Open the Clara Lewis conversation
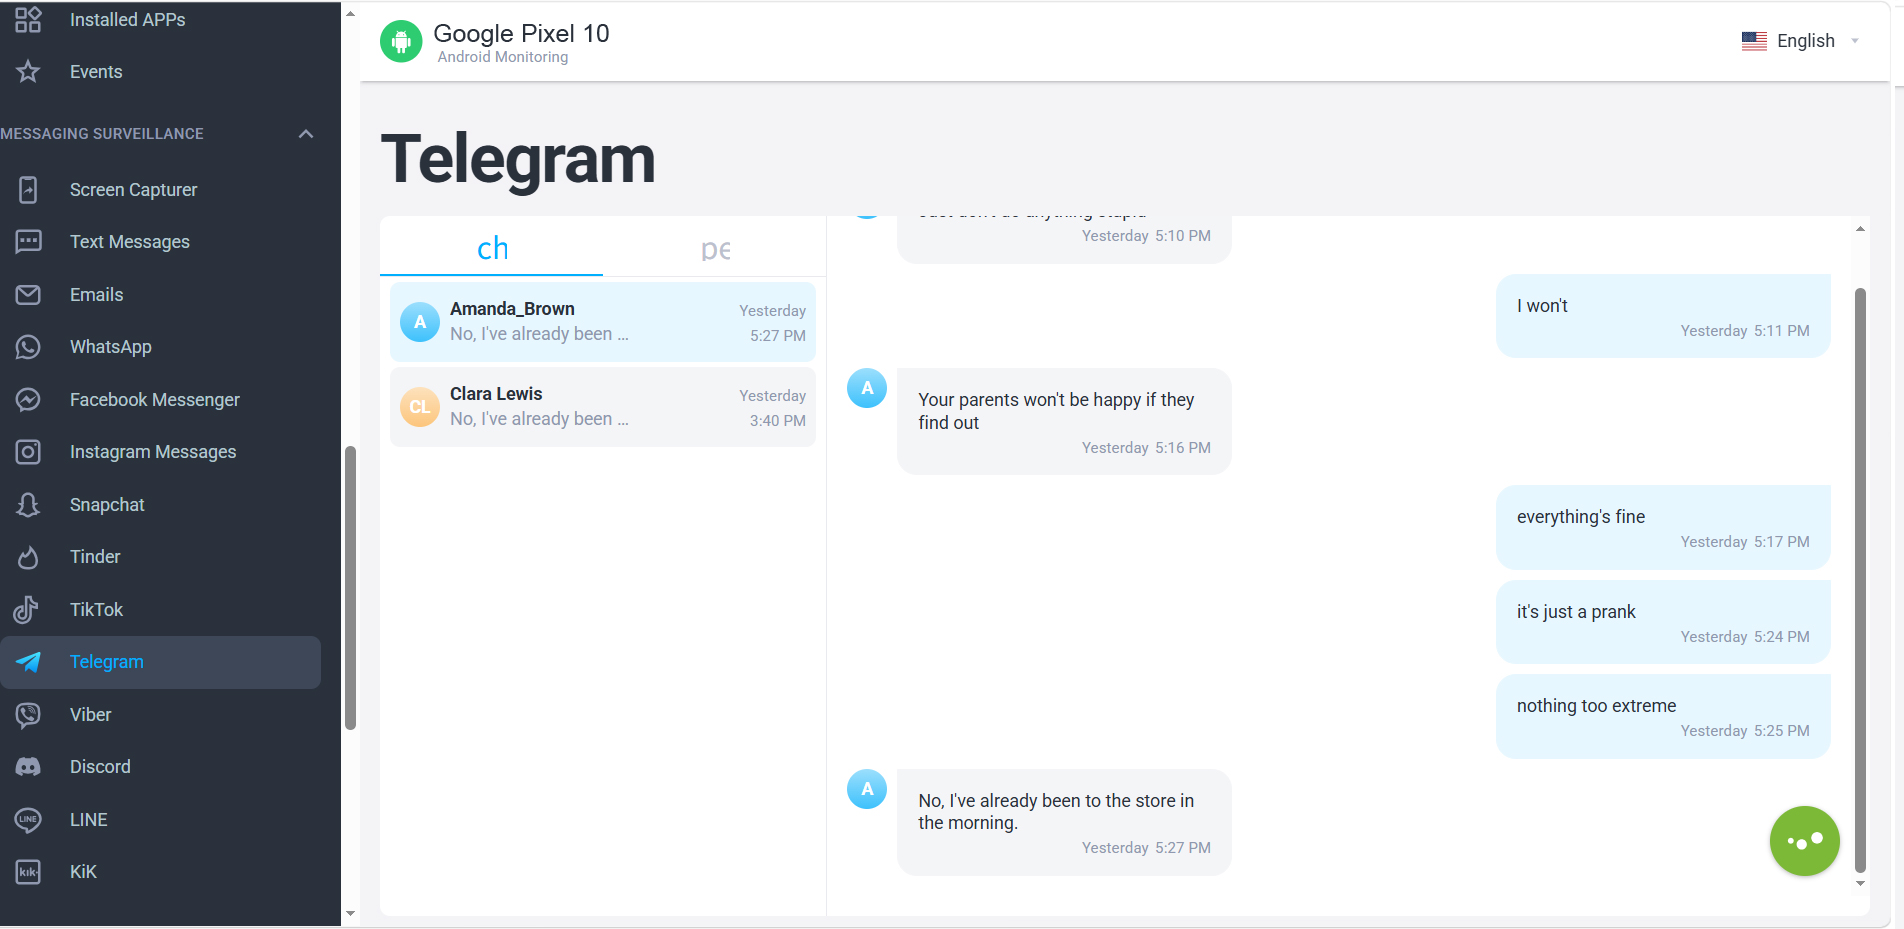The width and height of the screenshot is (1904, 929). click(x=603, y=407)
